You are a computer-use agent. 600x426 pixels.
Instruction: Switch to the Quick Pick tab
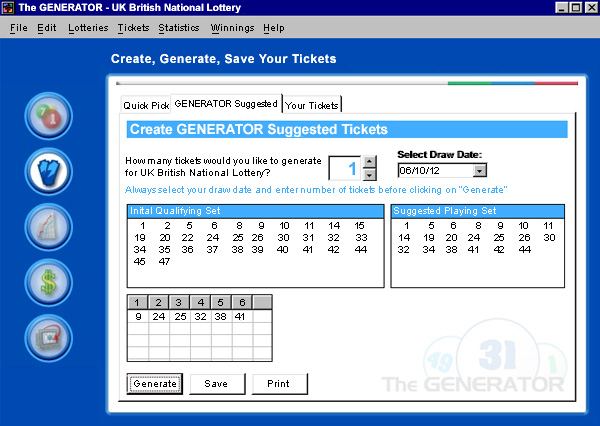tap(146, 105)
